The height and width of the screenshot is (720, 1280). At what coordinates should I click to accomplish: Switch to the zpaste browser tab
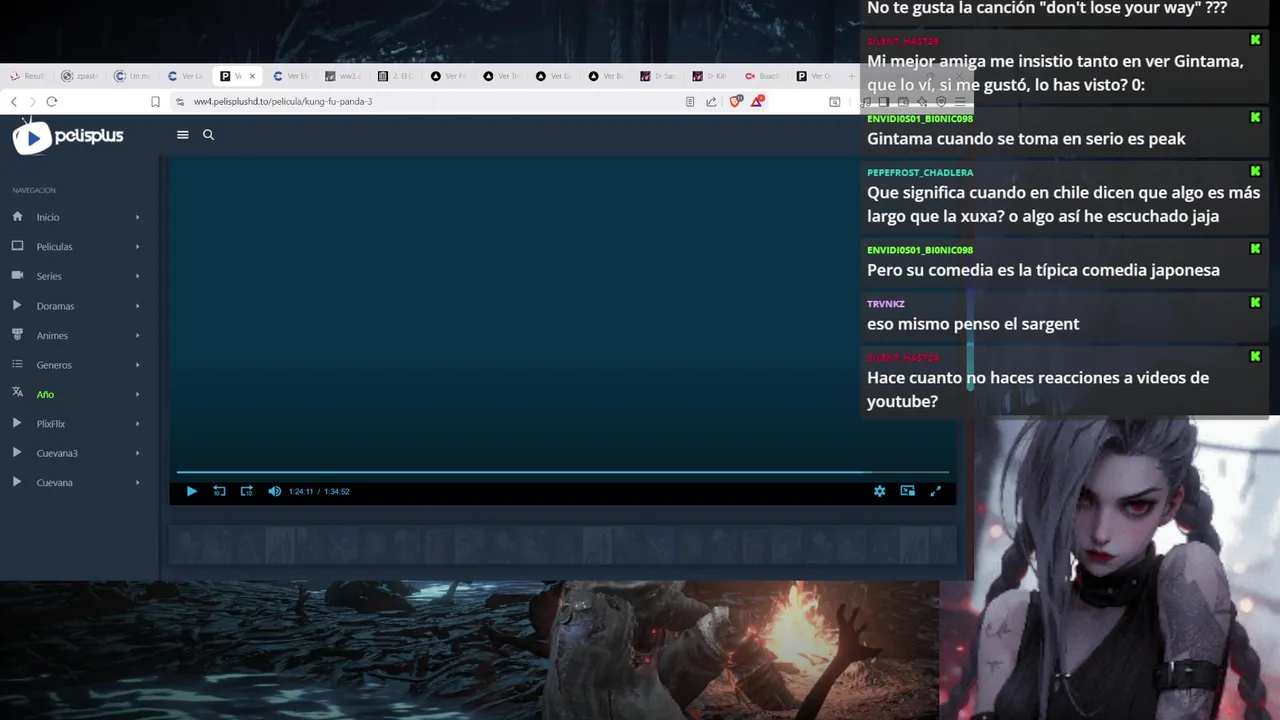(80, 76)
